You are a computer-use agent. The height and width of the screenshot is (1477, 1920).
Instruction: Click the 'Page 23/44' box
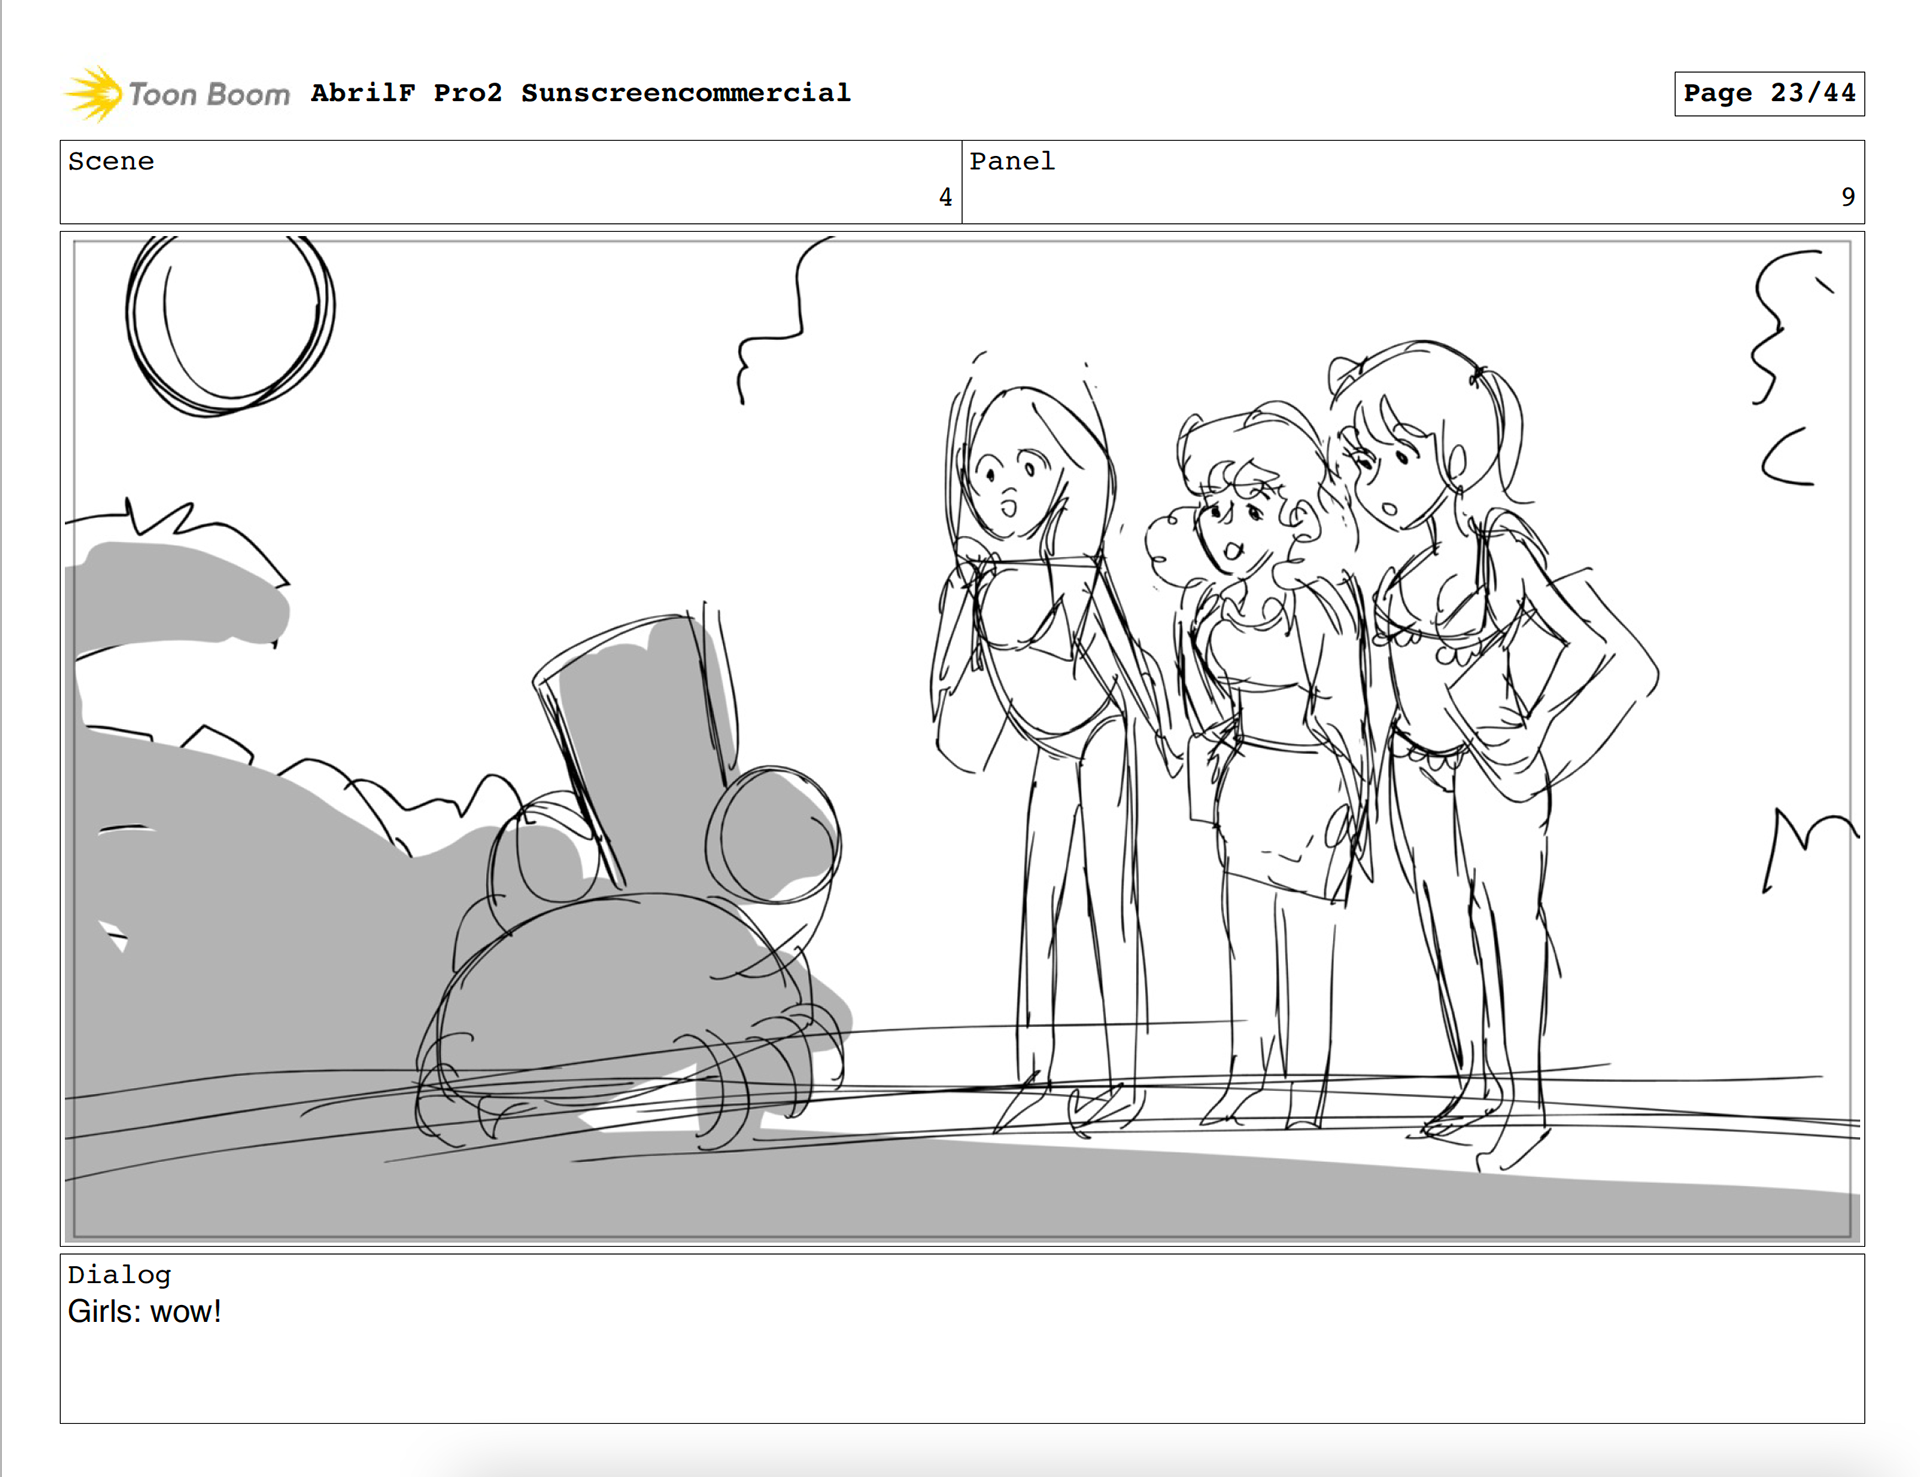coord(1769,93)
